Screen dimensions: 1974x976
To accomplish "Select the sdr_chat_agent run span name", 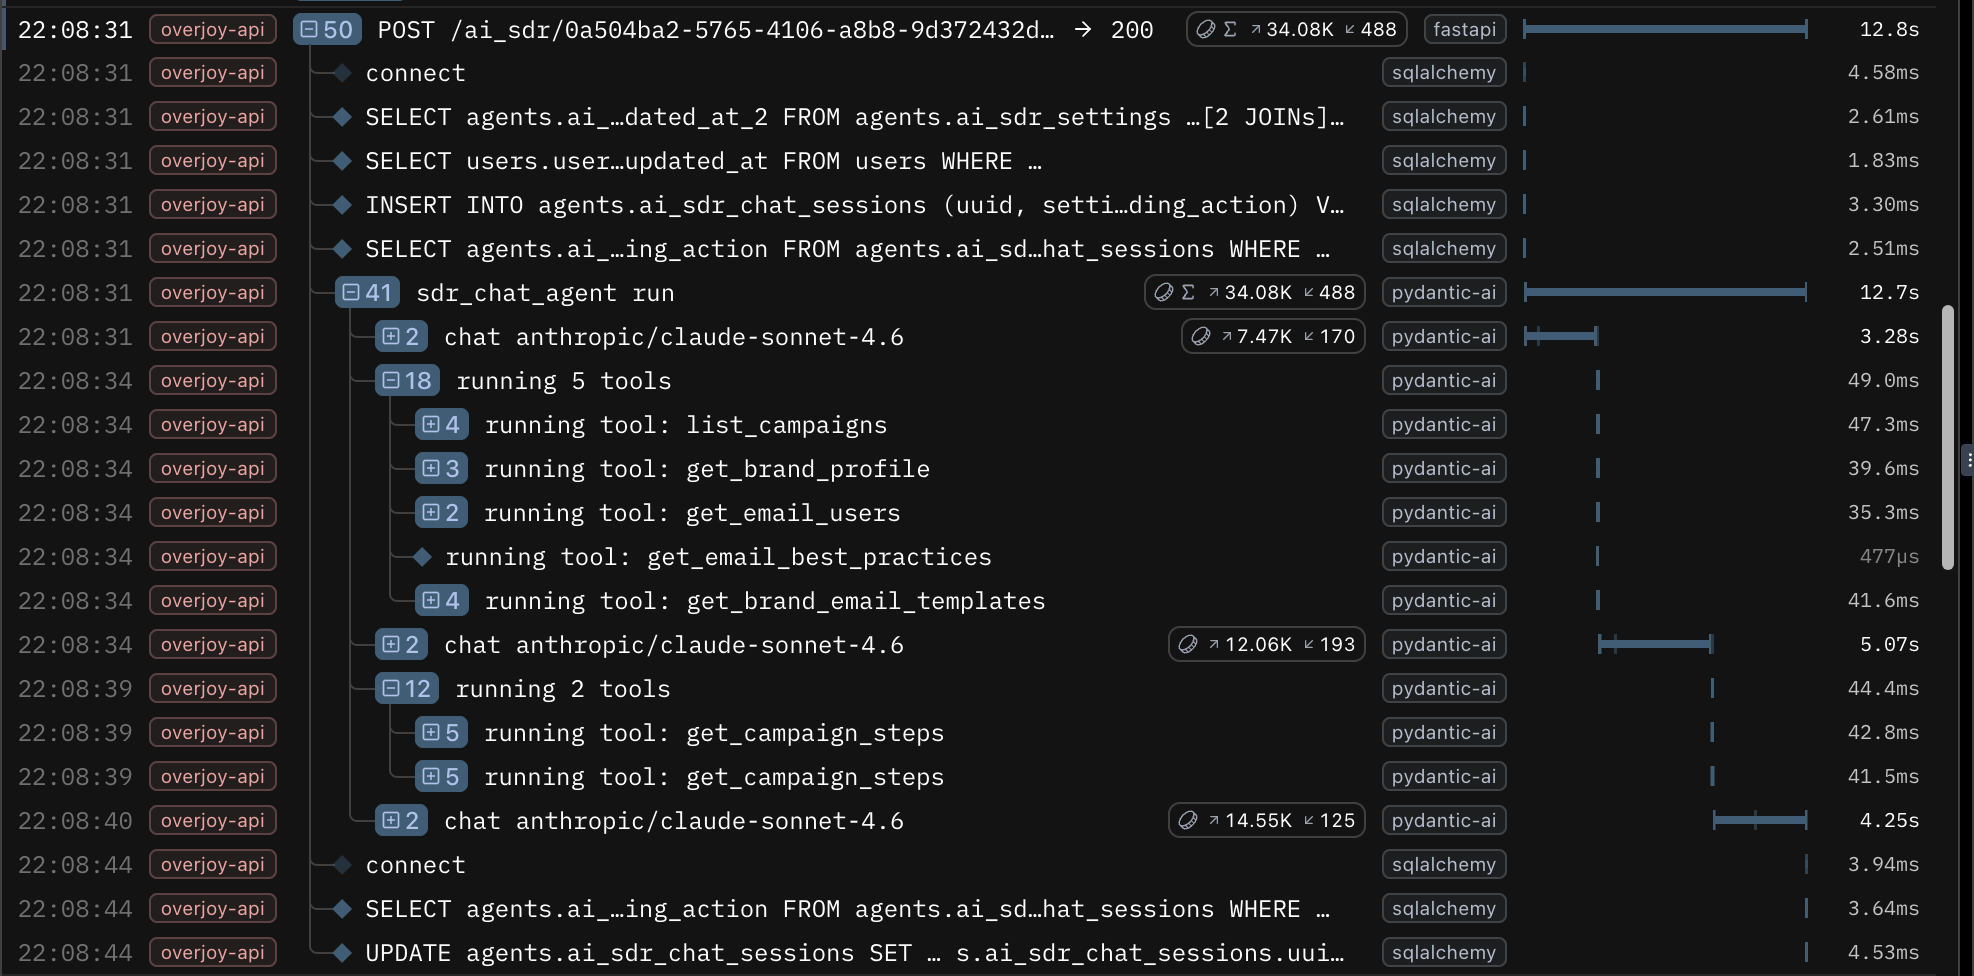I will tap(545, 293).
